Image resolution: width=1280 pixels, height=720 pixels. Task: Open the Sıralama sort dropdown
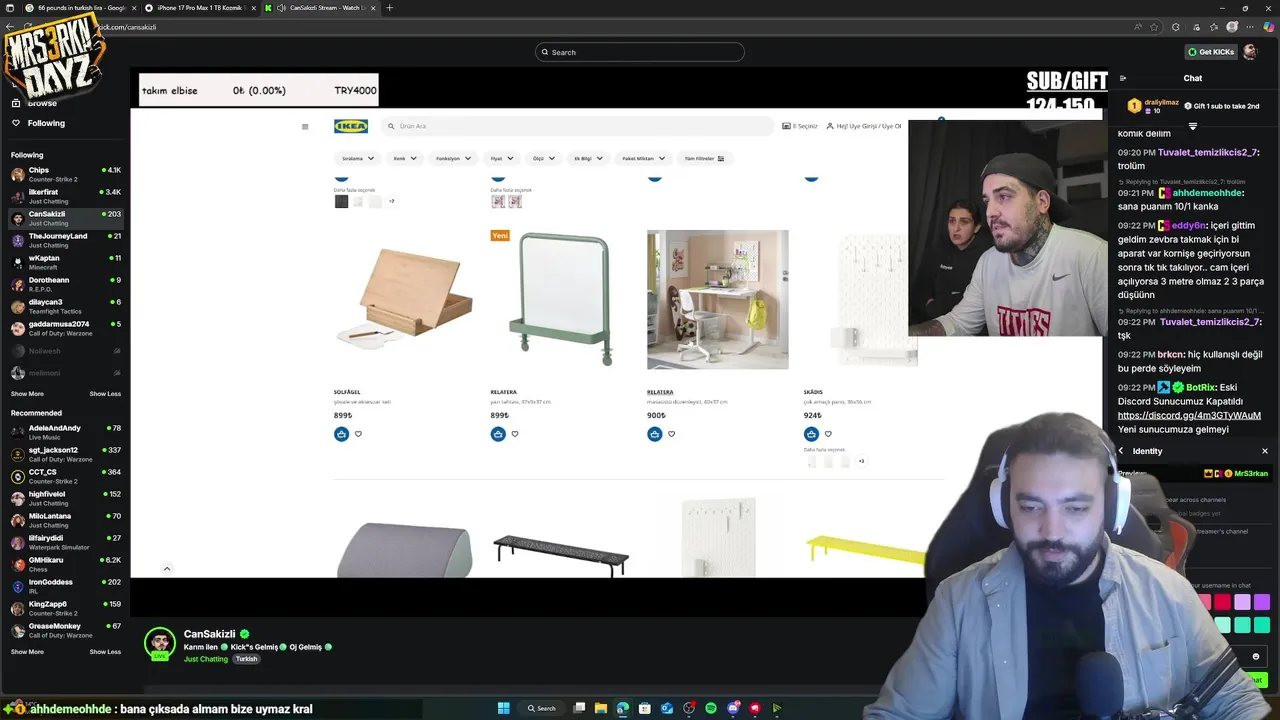pos(357,158)
